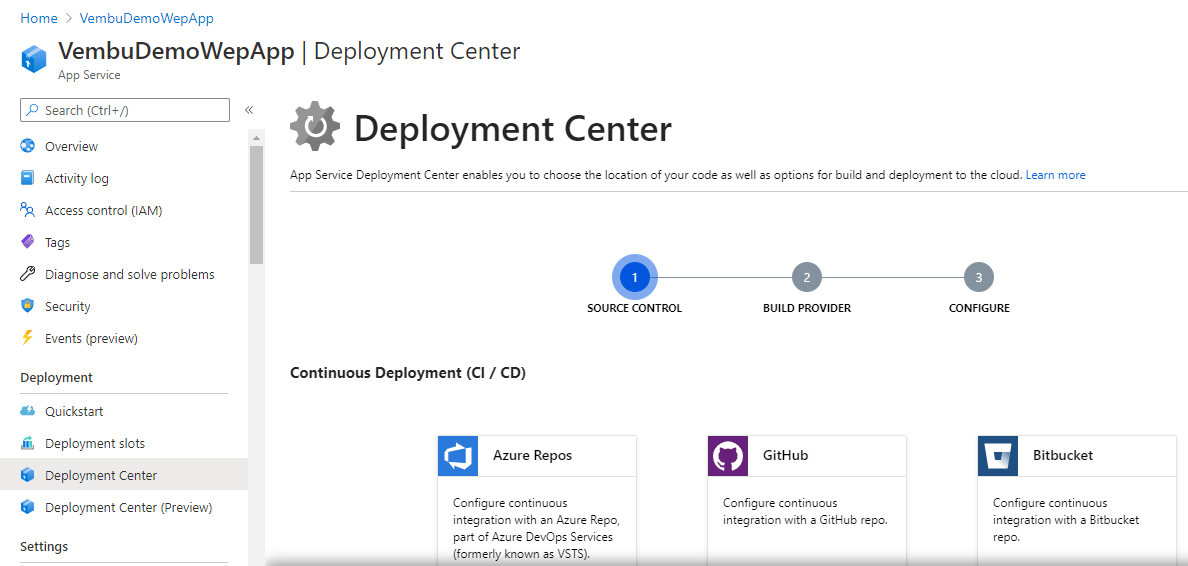Click the Bitbucket repo description text

[1066, 520]
